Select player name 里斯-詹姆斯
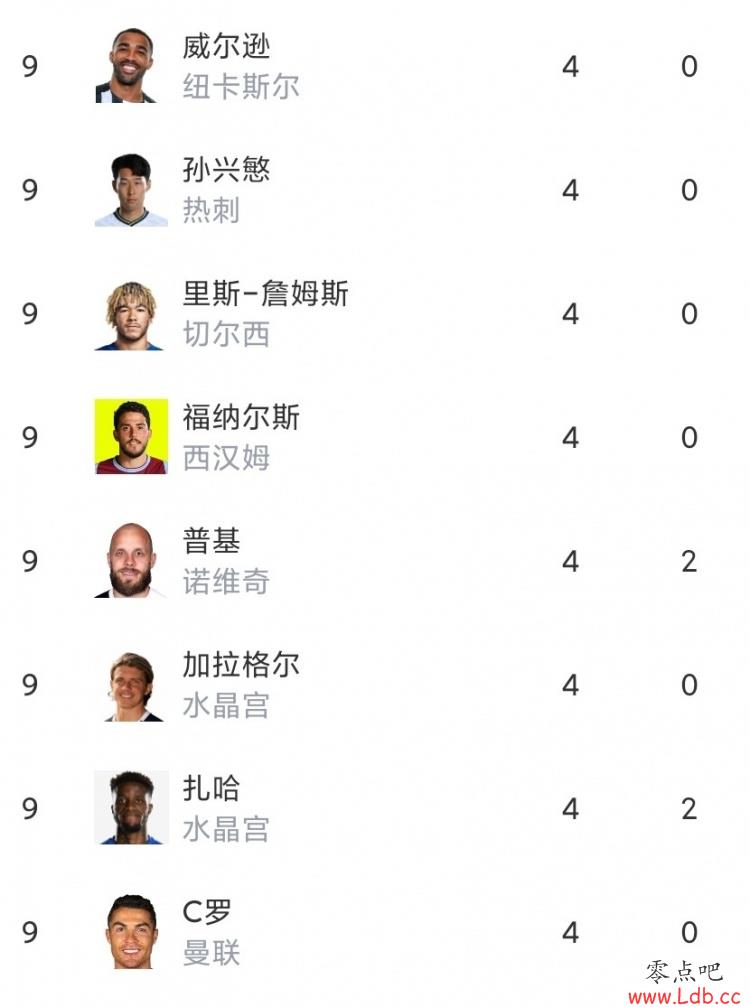Viewport: 750px width, 1007px height. coord(265,293)
